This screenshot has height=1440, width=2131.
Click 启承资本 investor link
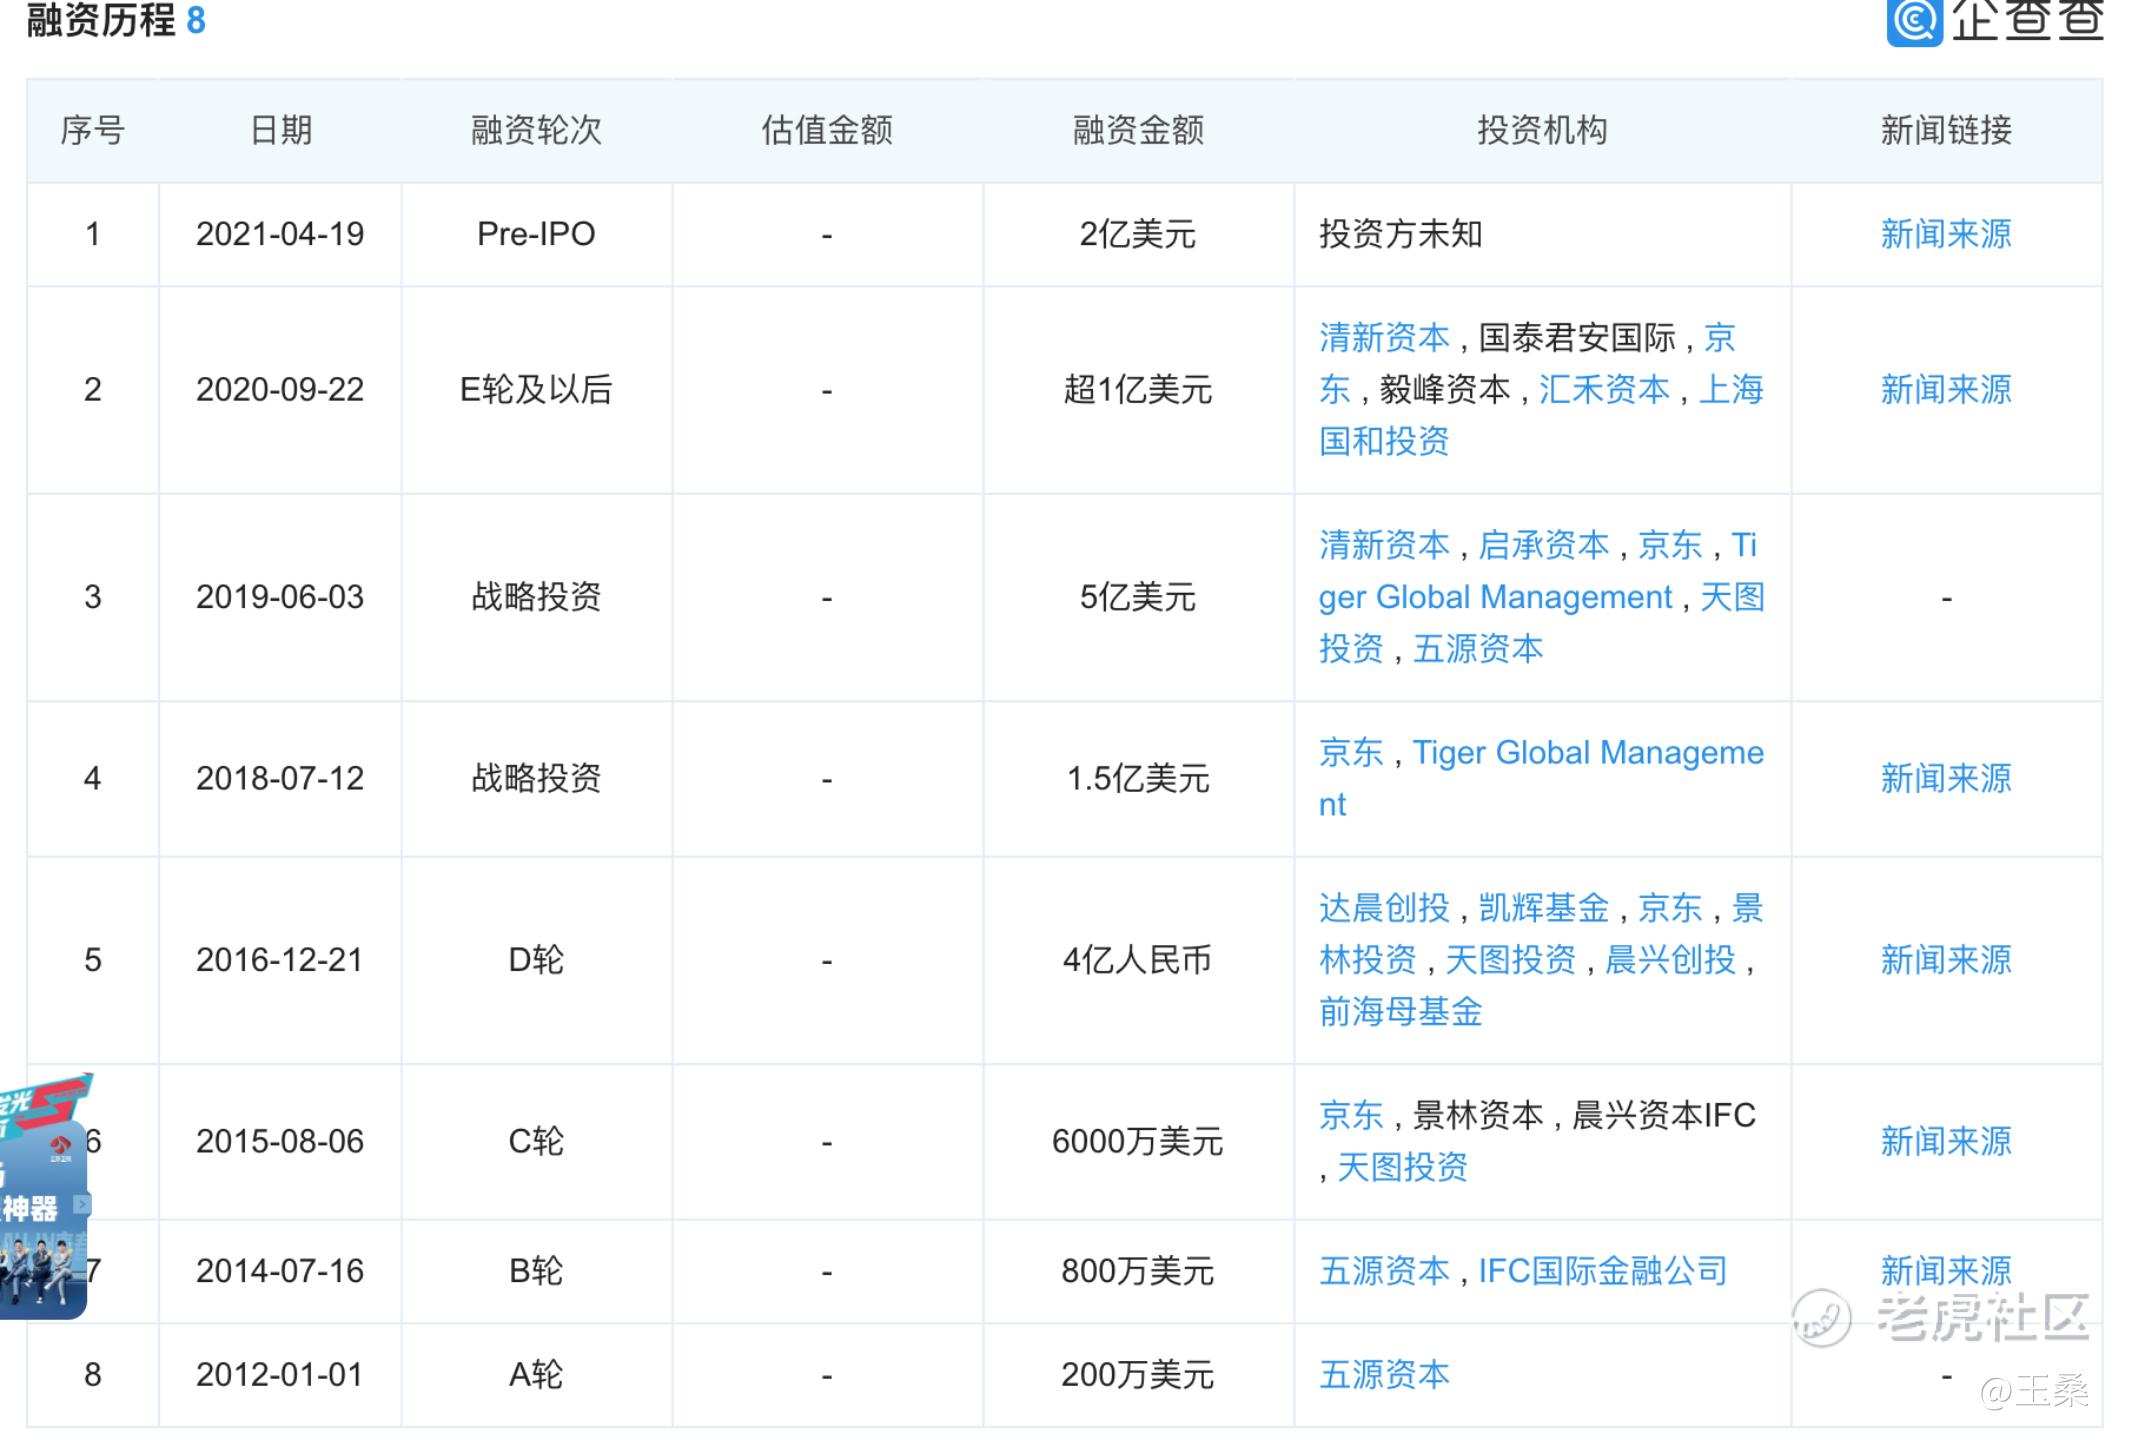[1544, 545]
